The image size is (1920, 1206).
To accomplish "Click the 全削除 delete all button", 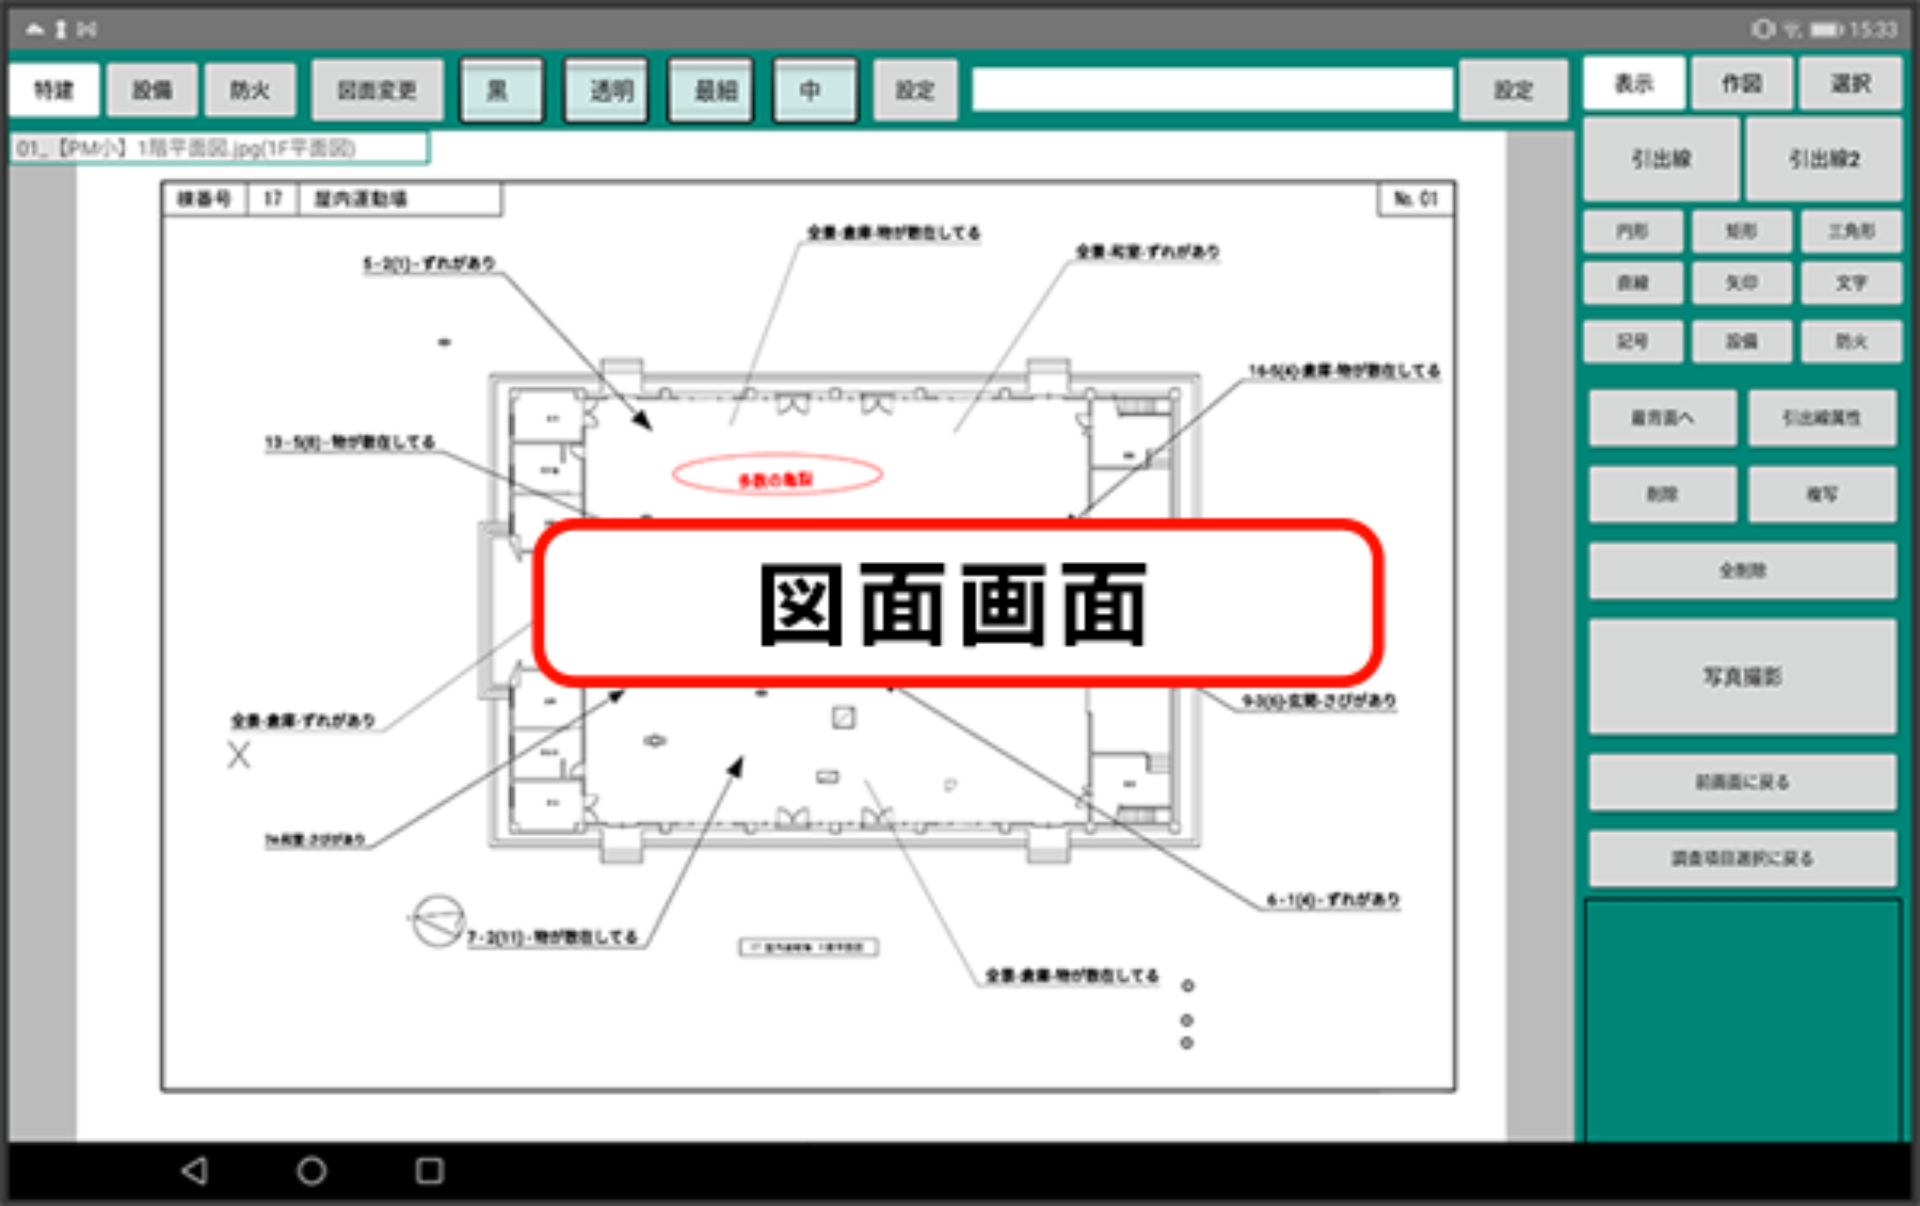I will point(1742,571).
